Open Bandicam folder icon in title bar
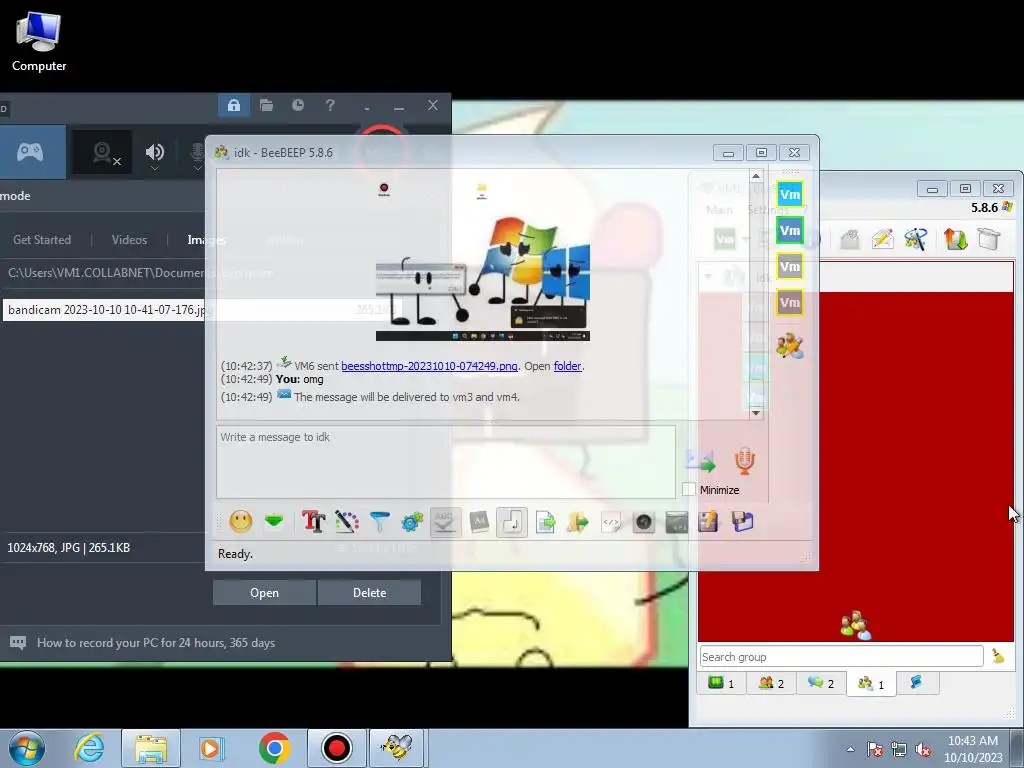This screenshot has width=1024, height=768. click(x=266, y=105)
